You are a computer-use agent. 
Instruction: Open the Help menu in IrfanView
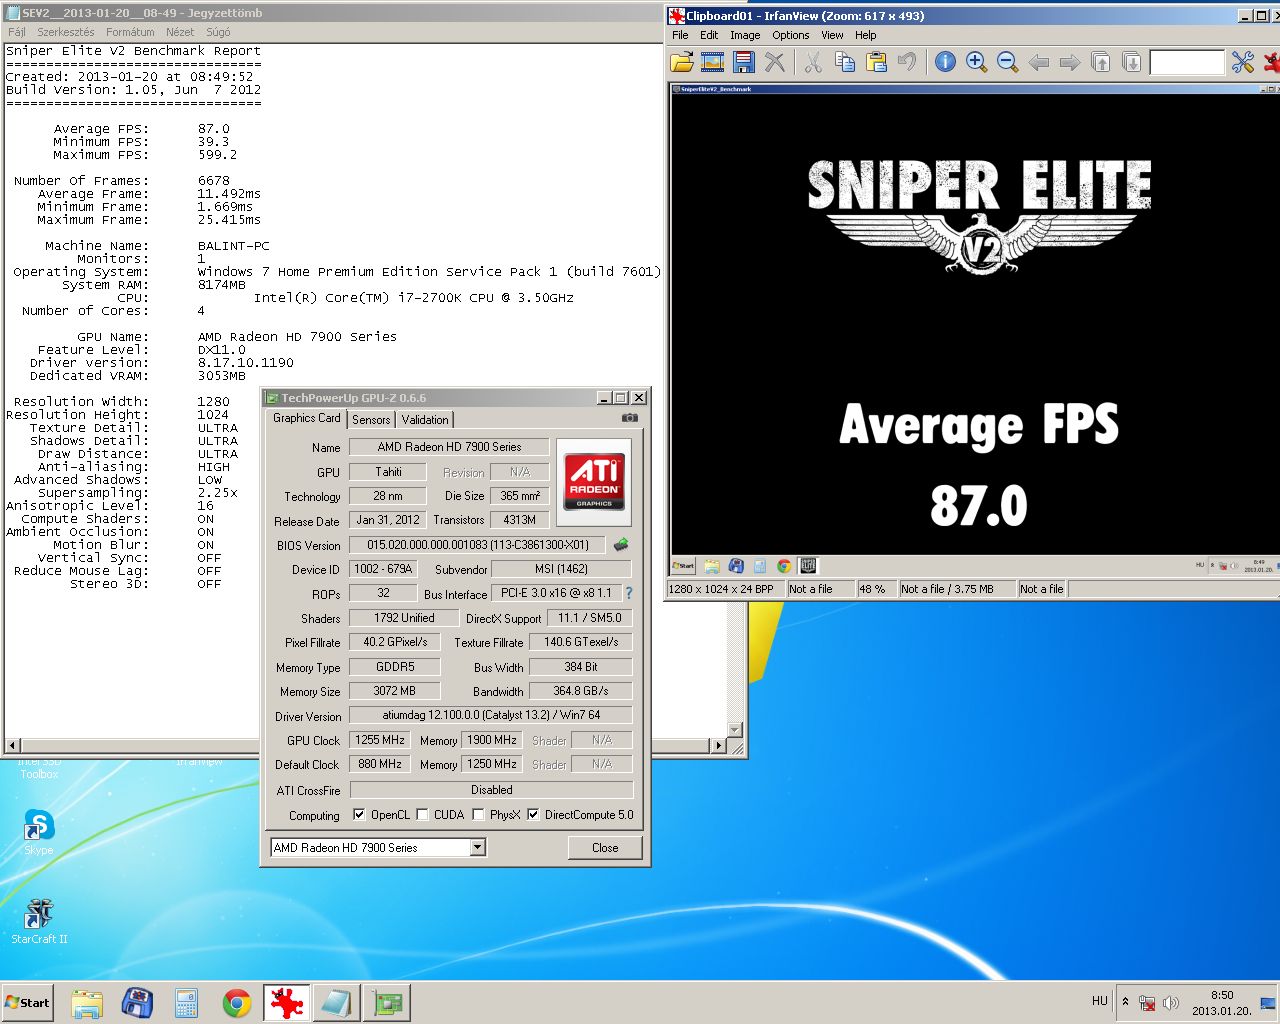click(865, 35)
